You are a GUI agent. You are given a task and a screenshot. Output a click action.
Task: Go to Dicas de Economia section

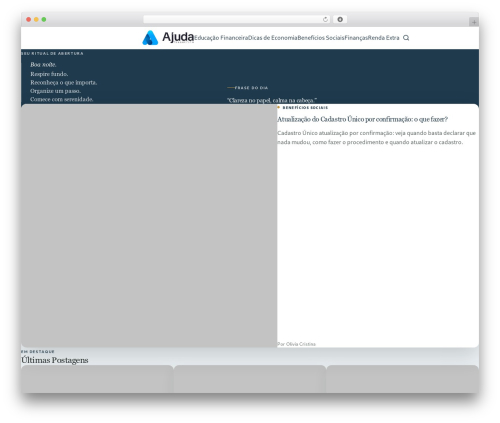tap(273, 38)
